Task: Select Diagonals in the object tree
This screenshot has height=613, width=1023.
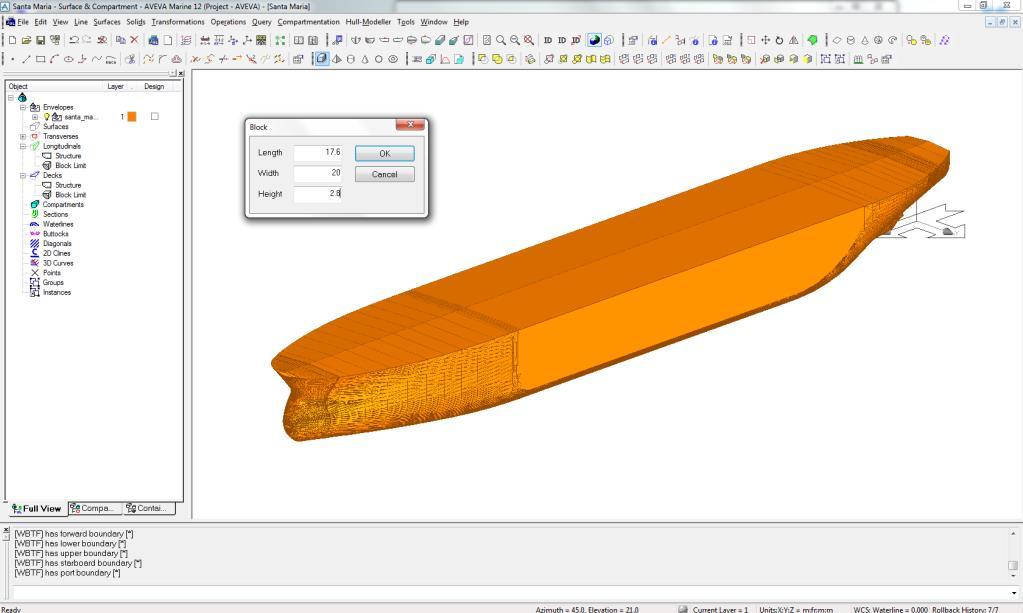Action: pyautogui.click(x=57, y=244)
